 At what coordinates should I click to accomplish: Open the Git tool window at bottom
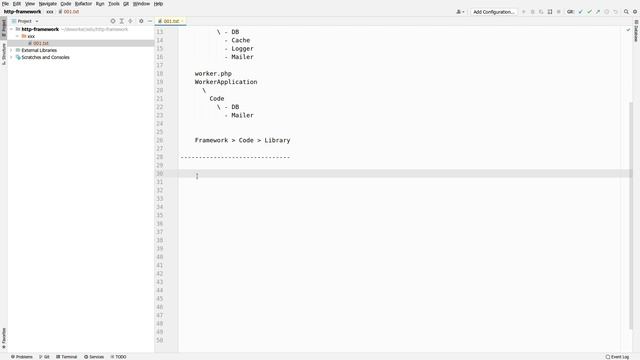(x=44, y=357)
